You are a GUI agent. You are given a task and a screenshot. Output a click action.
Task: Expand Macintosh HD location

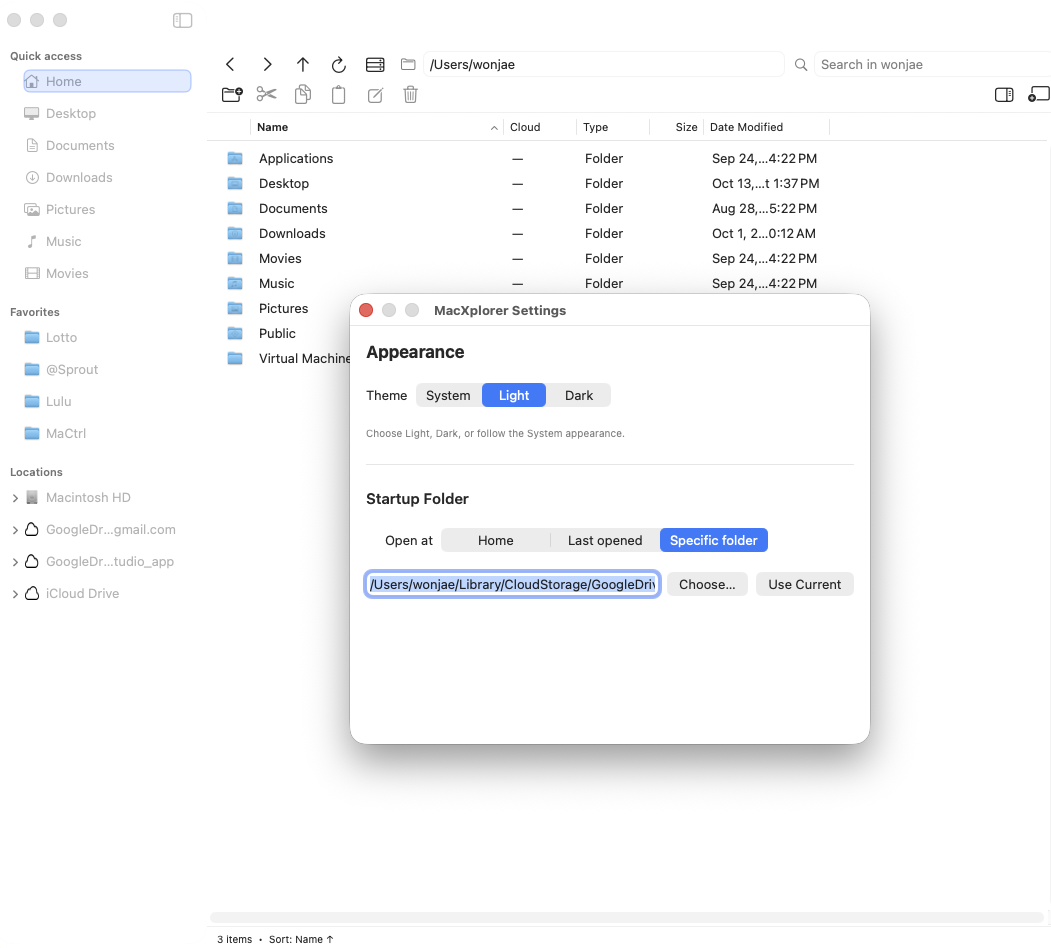[15, 498]
